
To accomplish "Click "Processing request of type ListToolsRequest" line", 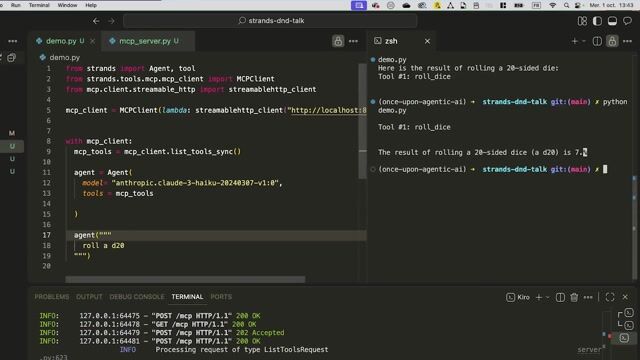I will pyautogui.click(x=242, y=350).
